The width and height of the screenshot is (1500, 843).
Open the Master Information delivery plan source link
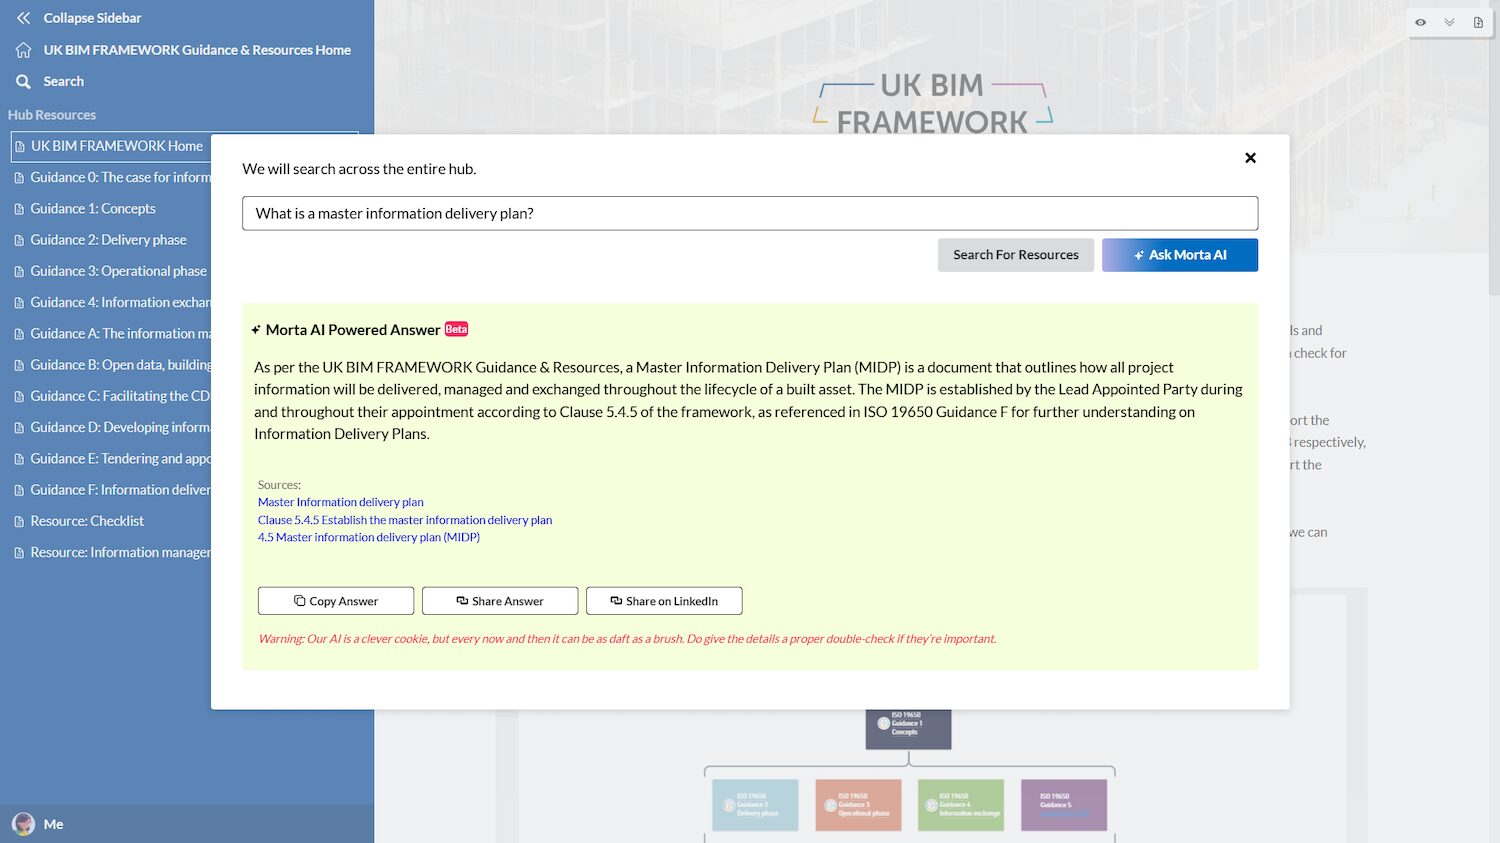point(340,502)
